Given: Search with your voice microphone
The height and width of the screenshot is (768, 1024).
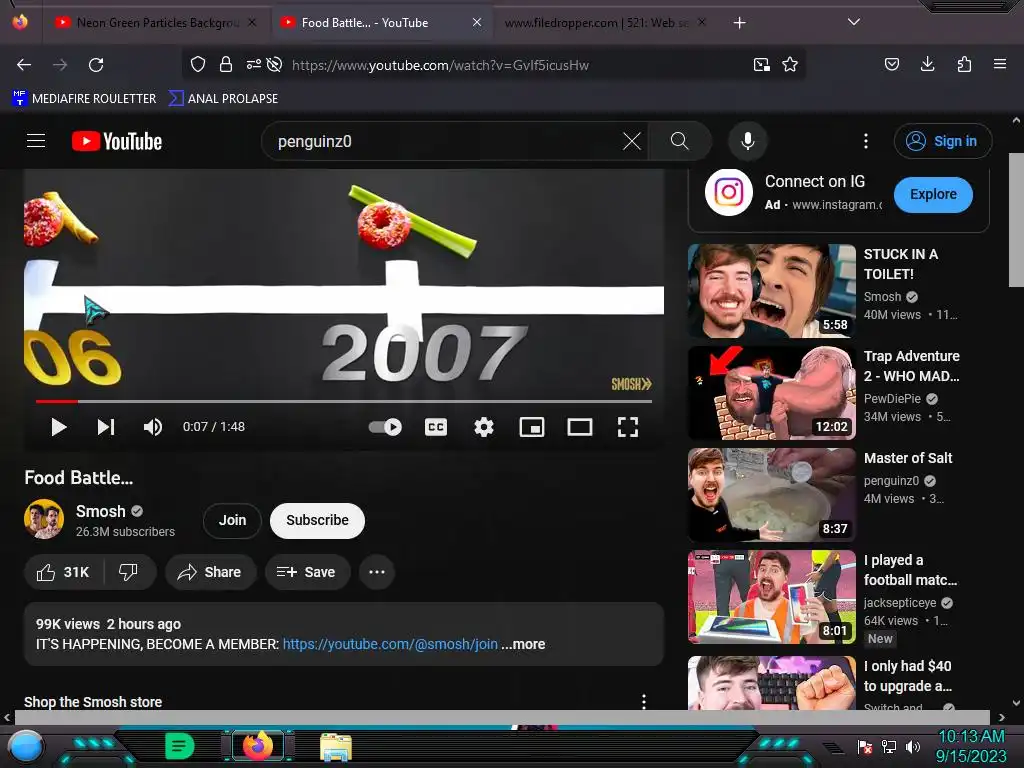Looking at the screenshot, I should [748, 141].
